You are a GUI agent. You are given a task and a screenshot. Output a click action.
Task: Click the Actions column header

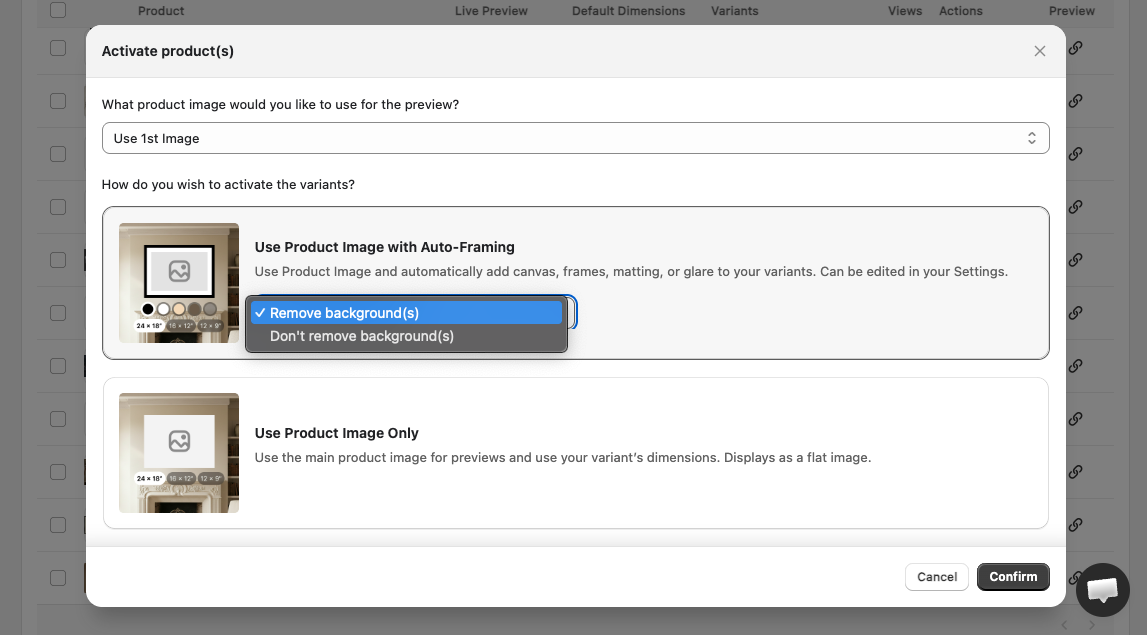(960, 11)
